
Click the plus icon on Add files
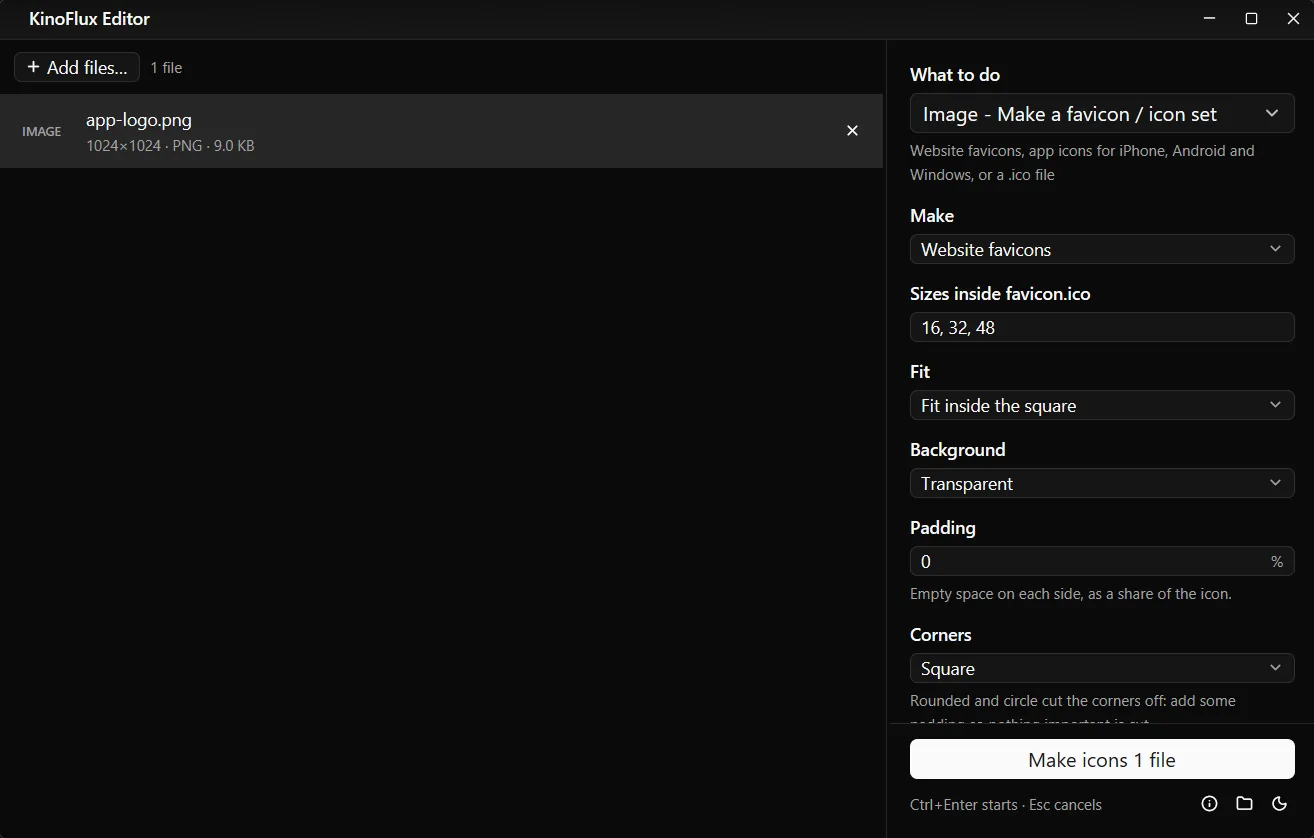33,67
